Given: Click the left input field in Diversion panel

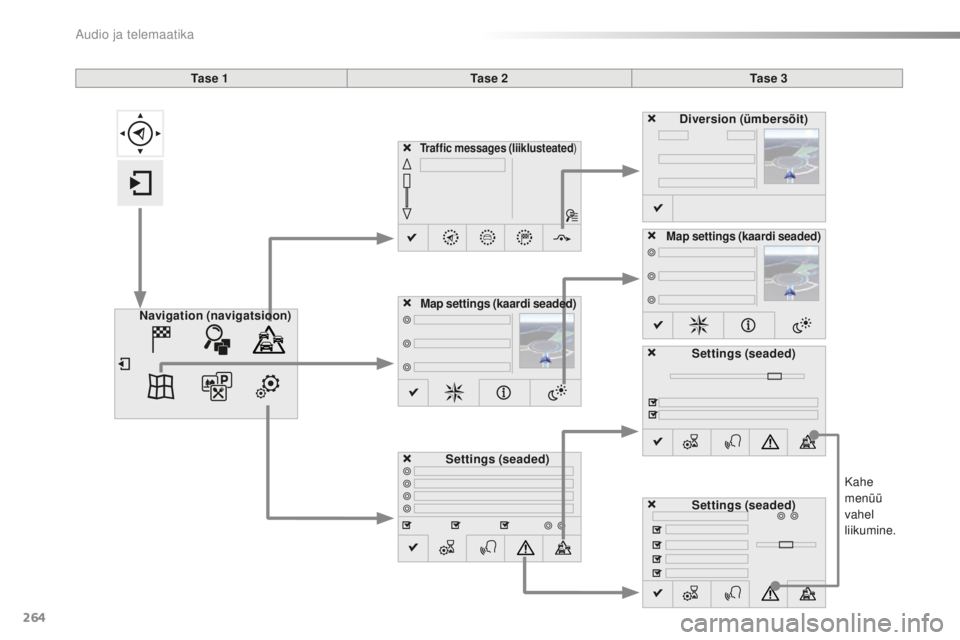Looking at the screenshot, I should click(x=673, y=135).
